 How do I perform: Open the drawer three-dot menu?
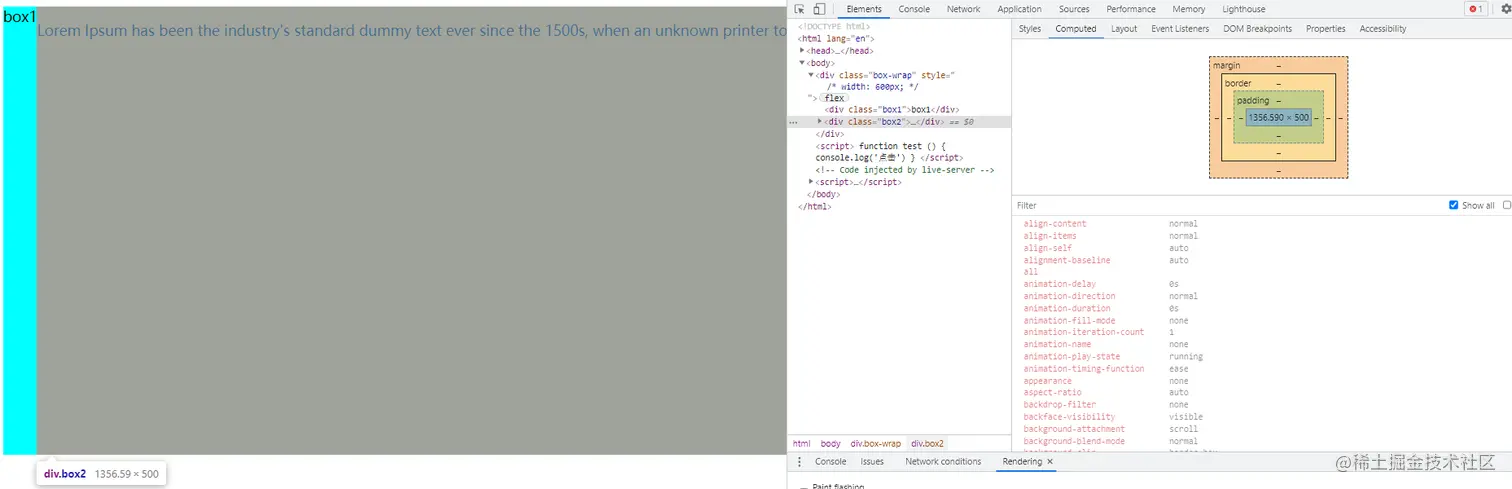point(799,462)
